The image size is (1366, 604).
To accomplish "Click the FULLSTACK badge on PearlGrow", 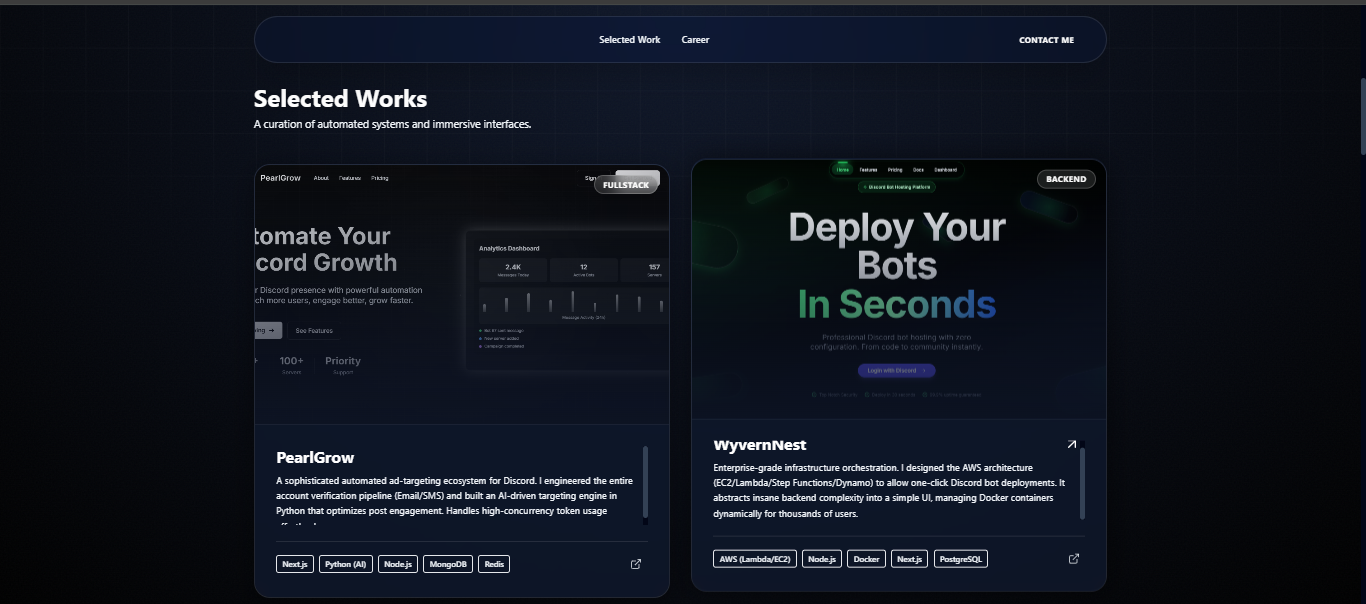I will click(626, 185).
